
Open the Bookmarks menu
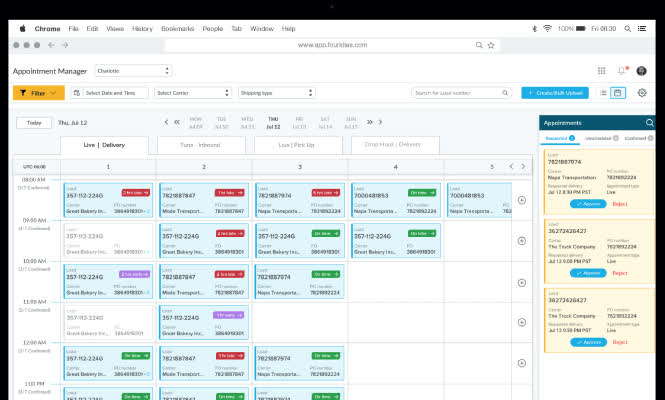tap(178, 29)
